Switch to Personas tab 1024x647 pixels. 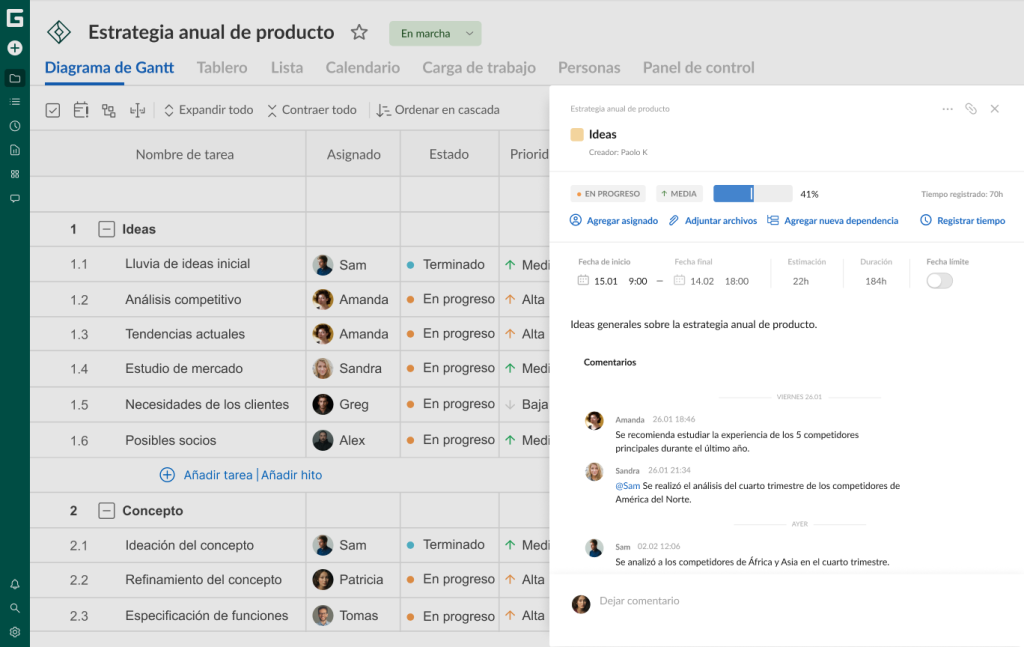(x=589, y=68)
